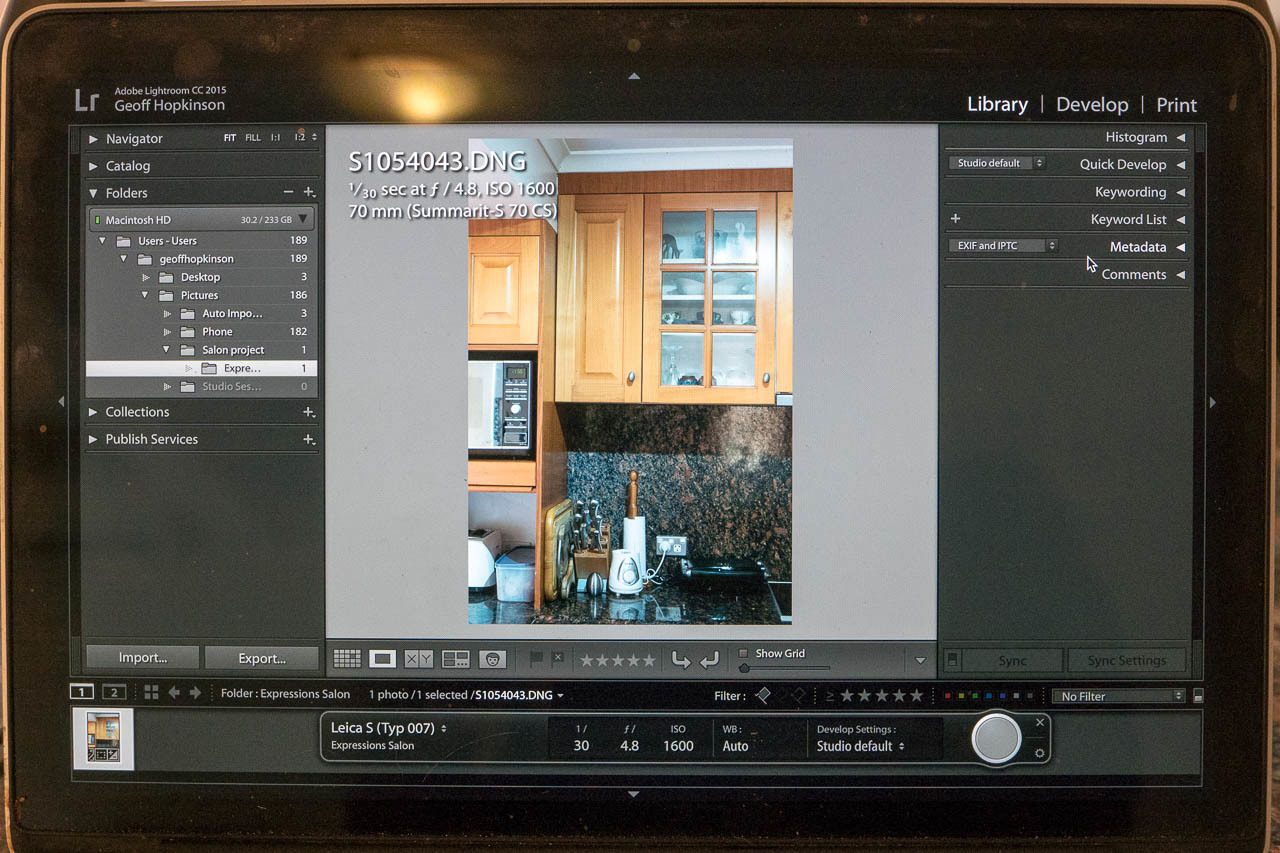Open the EXIF and IPTC metadata dropdown
The height and width of the screenshot is (853, 1280).
click(1002, 246)
